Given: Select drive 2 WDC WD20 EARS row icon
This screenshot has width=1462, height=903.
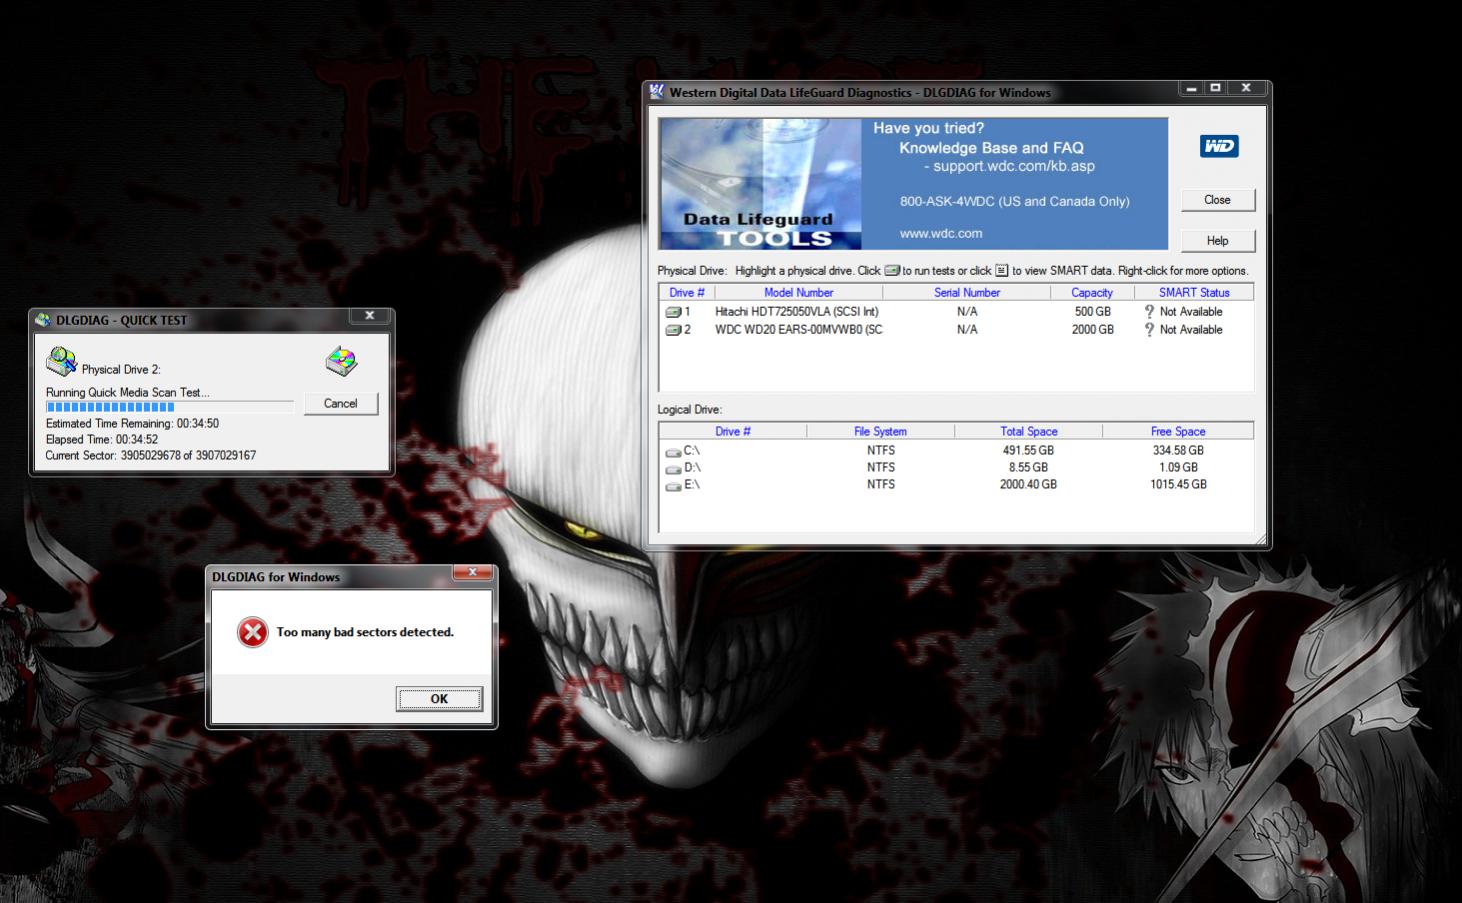Looking at the screenshot, I should point(673,330).
